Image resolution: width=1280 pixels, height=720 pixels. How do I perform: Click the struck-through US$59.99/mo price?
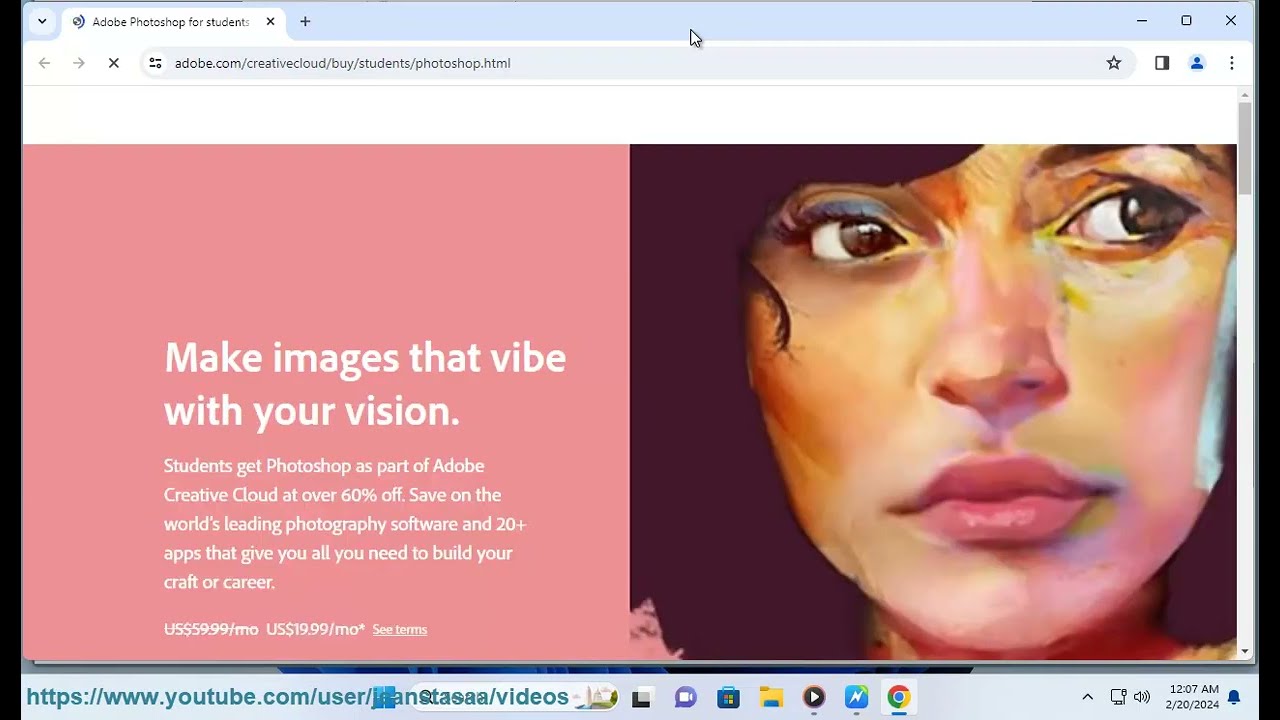coord(211,629)
